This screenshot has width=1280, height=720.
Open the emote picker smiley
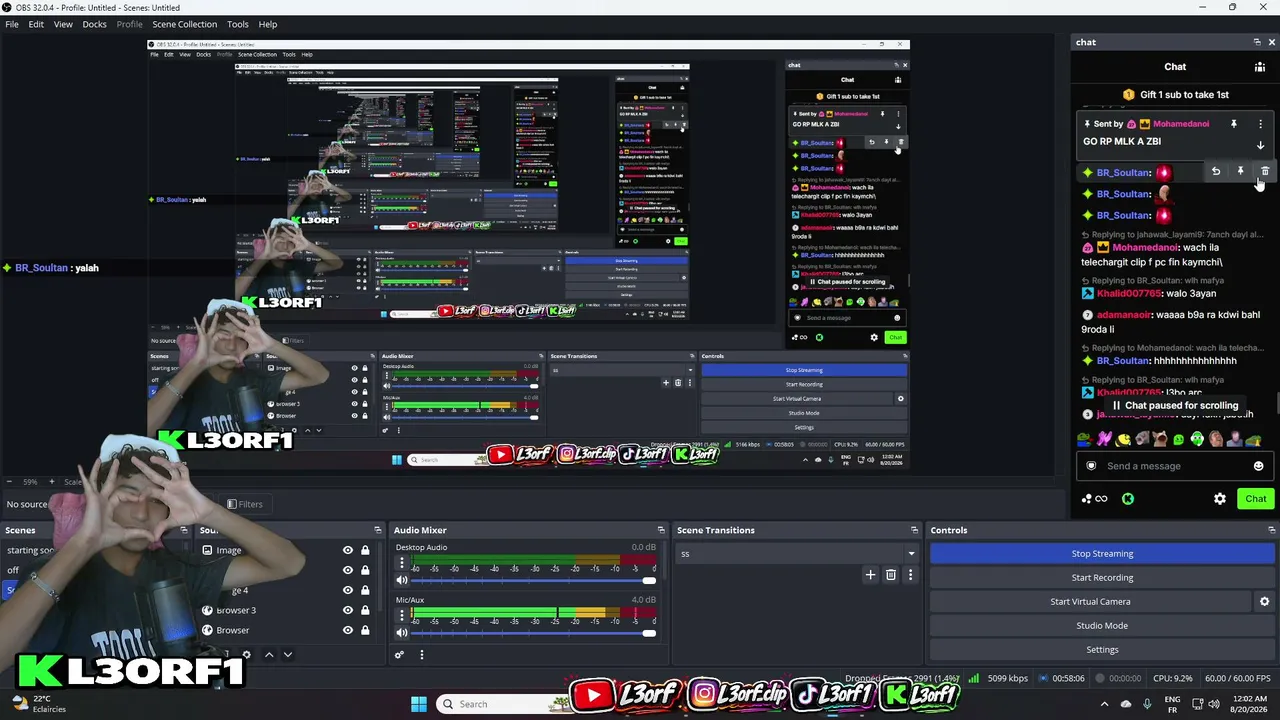1258,466
